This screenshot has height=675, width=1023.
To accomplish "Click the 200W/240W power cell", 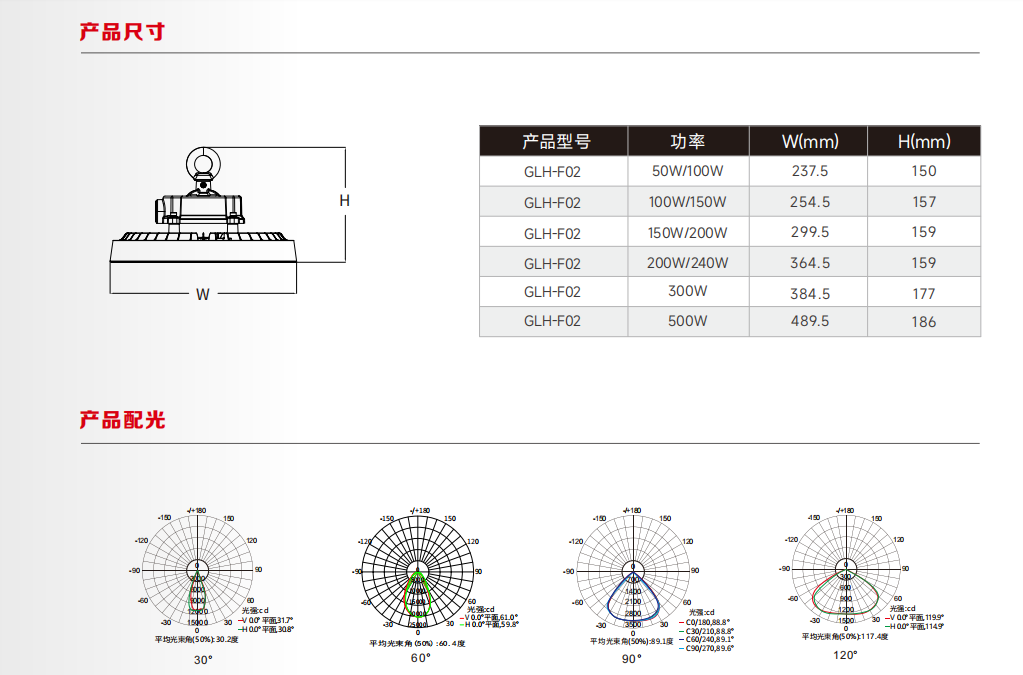I will [x=687, y=263].
